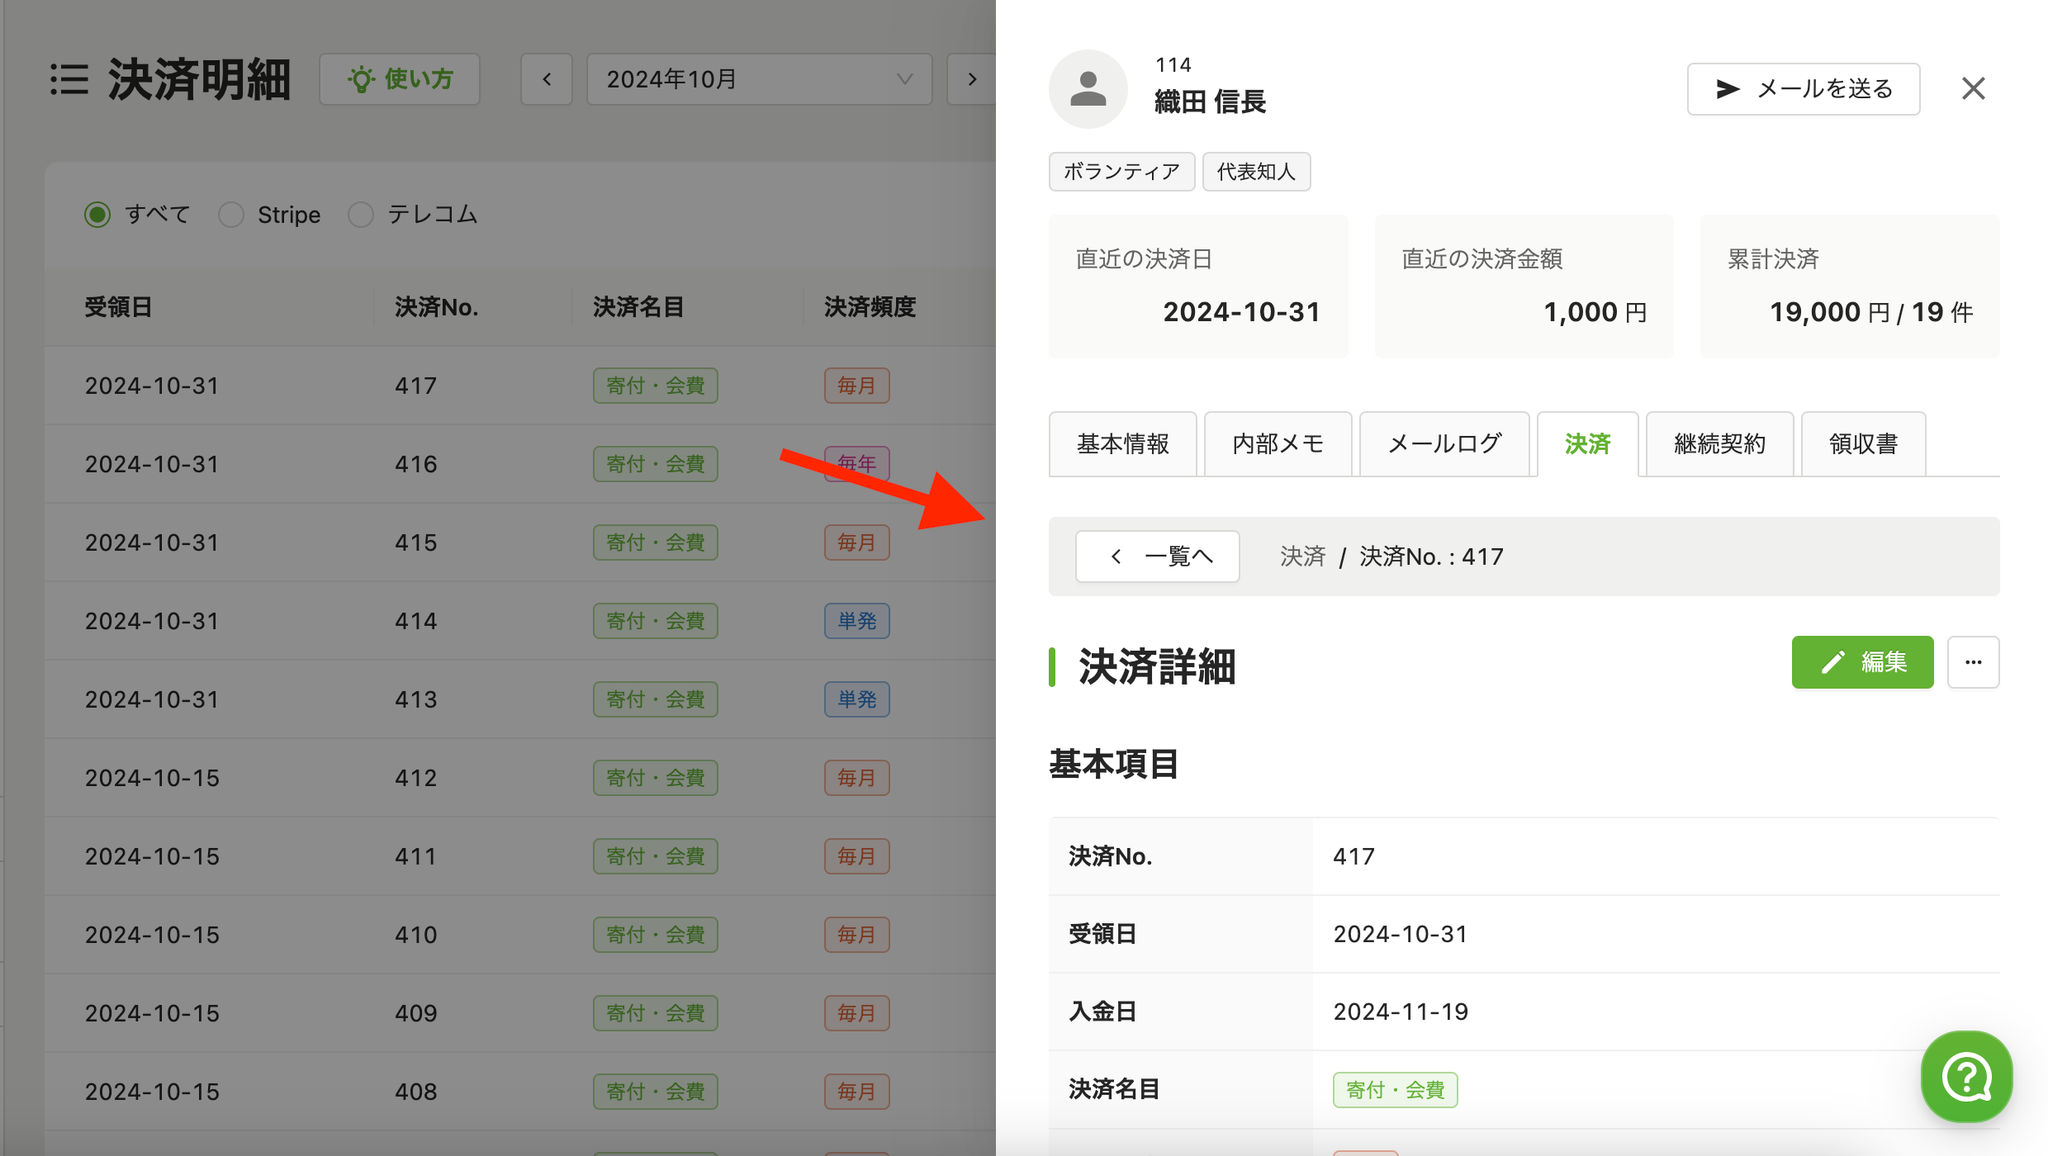2048x1156 pixels.
Task: Switch to the 内部メモ tab
Action: click(1278, 444)
